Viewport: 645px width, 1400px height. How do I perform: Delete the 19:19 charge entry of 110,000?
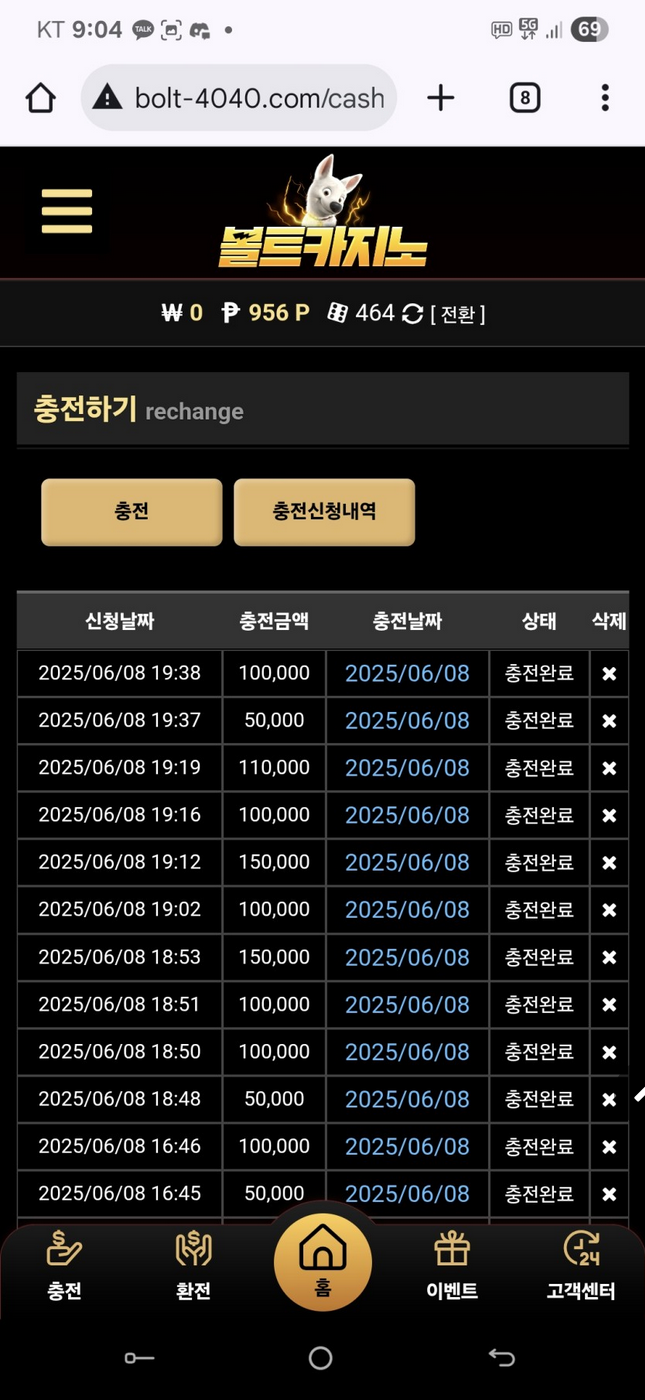[609, 768]
